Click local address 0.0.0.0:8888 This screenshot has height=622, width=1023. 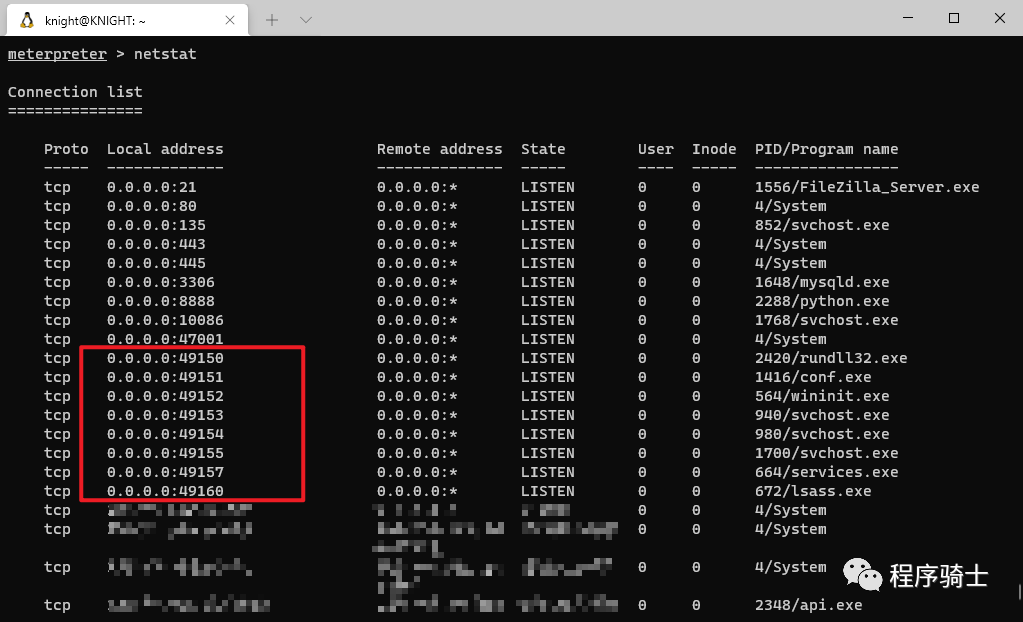click(x=160, y=301)
